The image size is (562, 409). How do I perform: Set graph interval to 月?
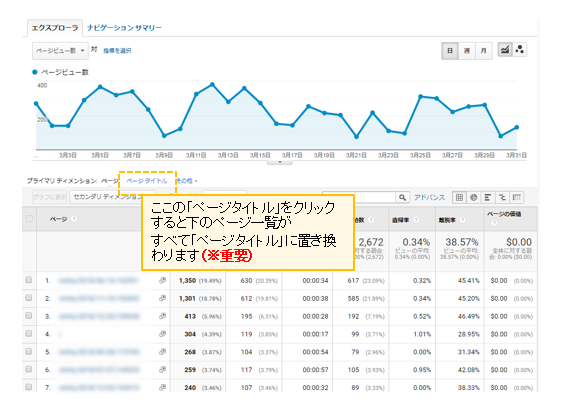coord(484,51)
